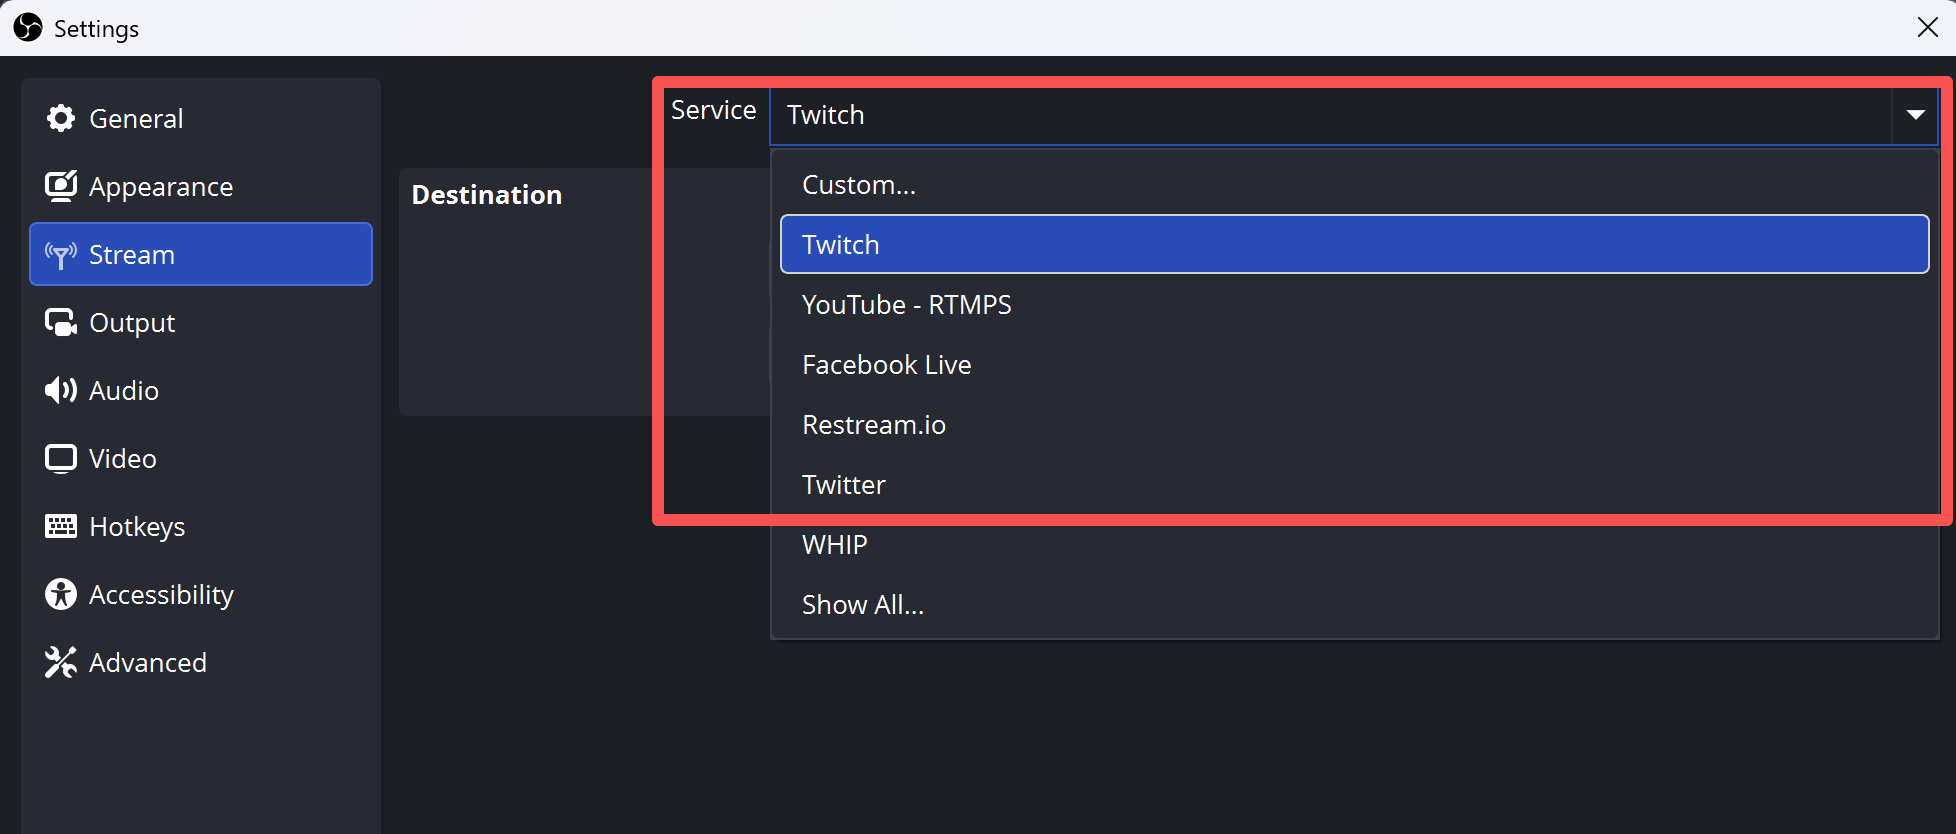Pick Twitter from the Service dropdown

pyautogui.click(x=1354, y=485)
